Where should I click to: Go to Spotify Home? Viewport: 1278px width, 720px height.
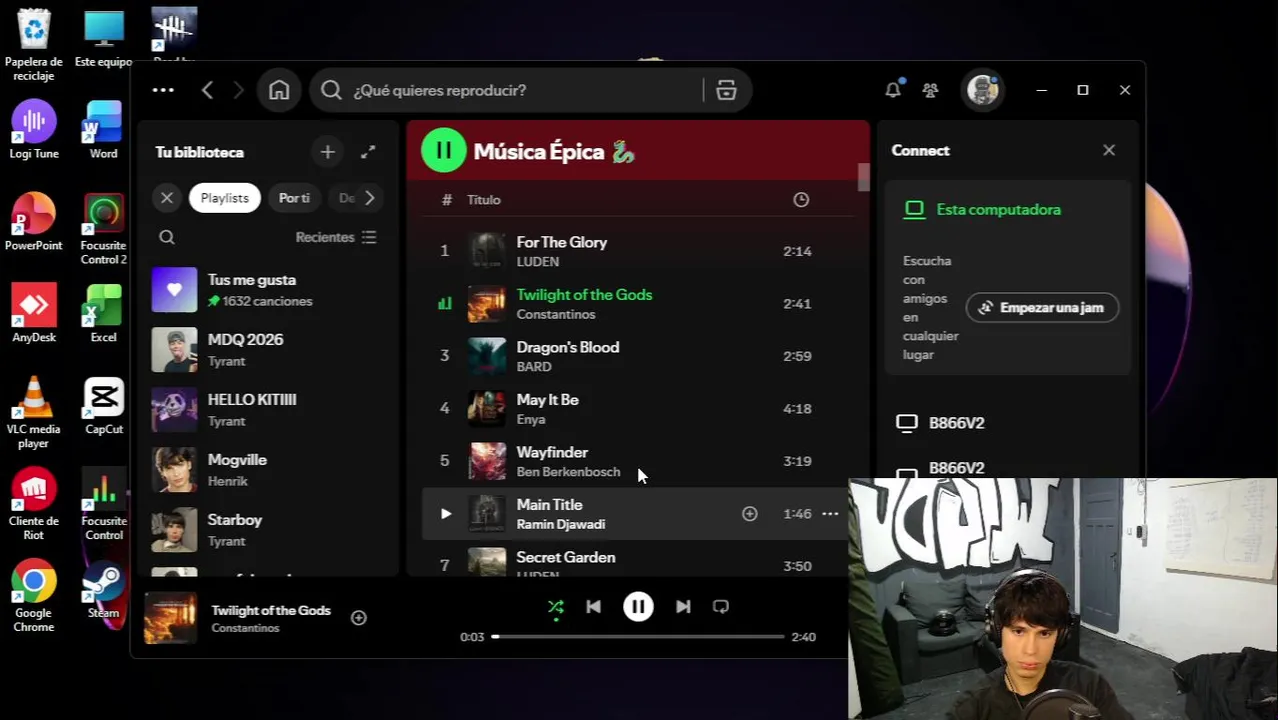click(279, 90)
